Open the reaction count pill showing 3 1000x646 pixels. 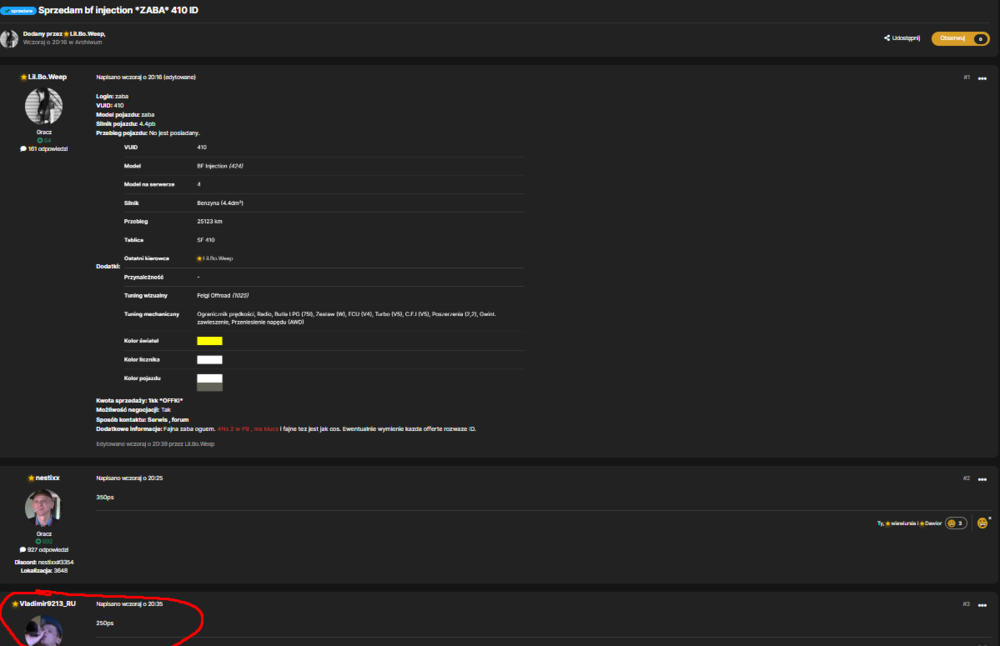point(956,523)
